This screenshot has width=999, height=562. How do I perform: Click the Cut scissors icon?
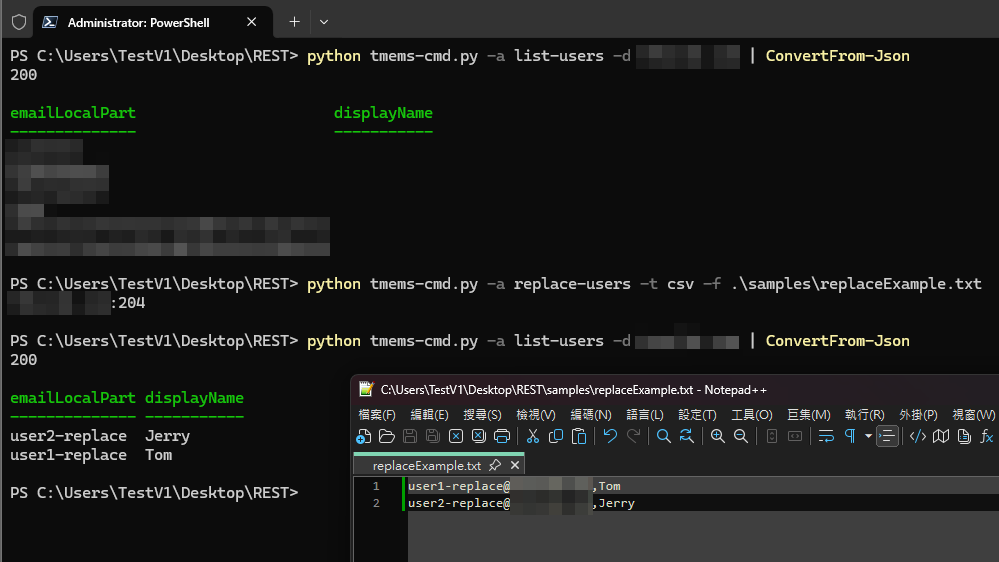pos(533,436)
